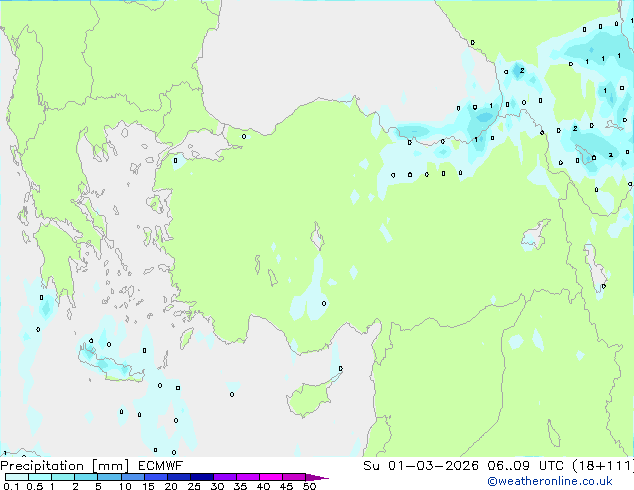The image size is (634, 490).
Task: Select the 'ECMWF' model name text
Action: [161, 466]
